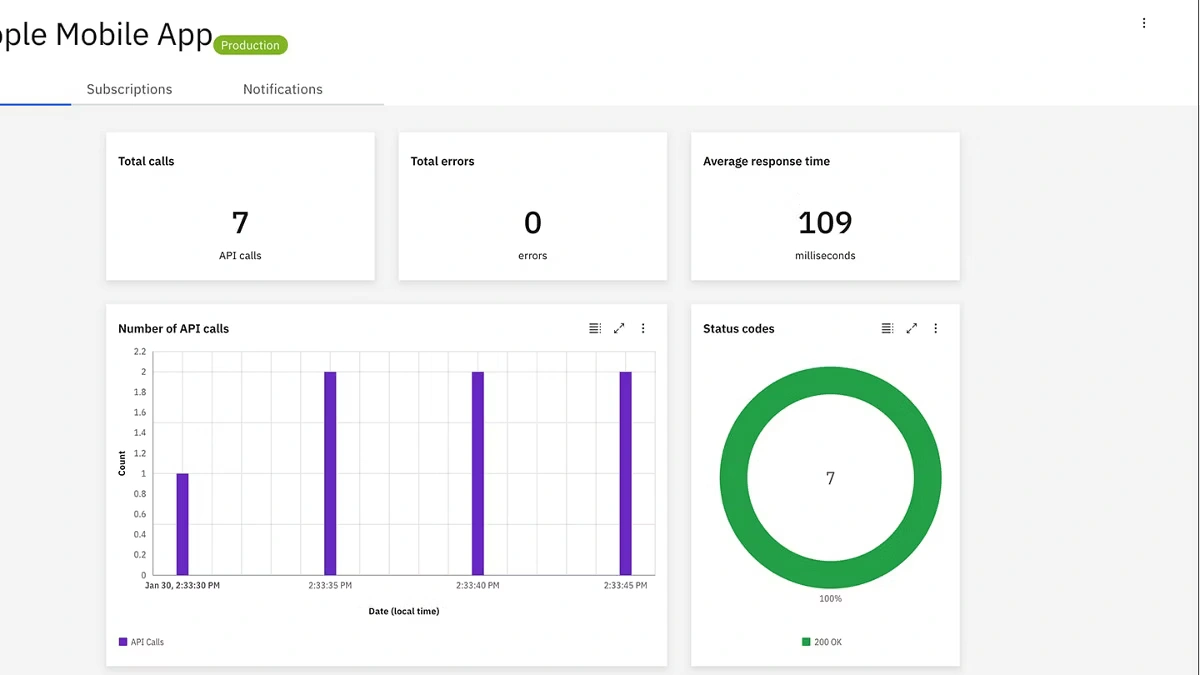This screenshot has height=675, width=1200.
Task: Open overflow menu on Number of API calls chart
Action: (x=643, y=328)
